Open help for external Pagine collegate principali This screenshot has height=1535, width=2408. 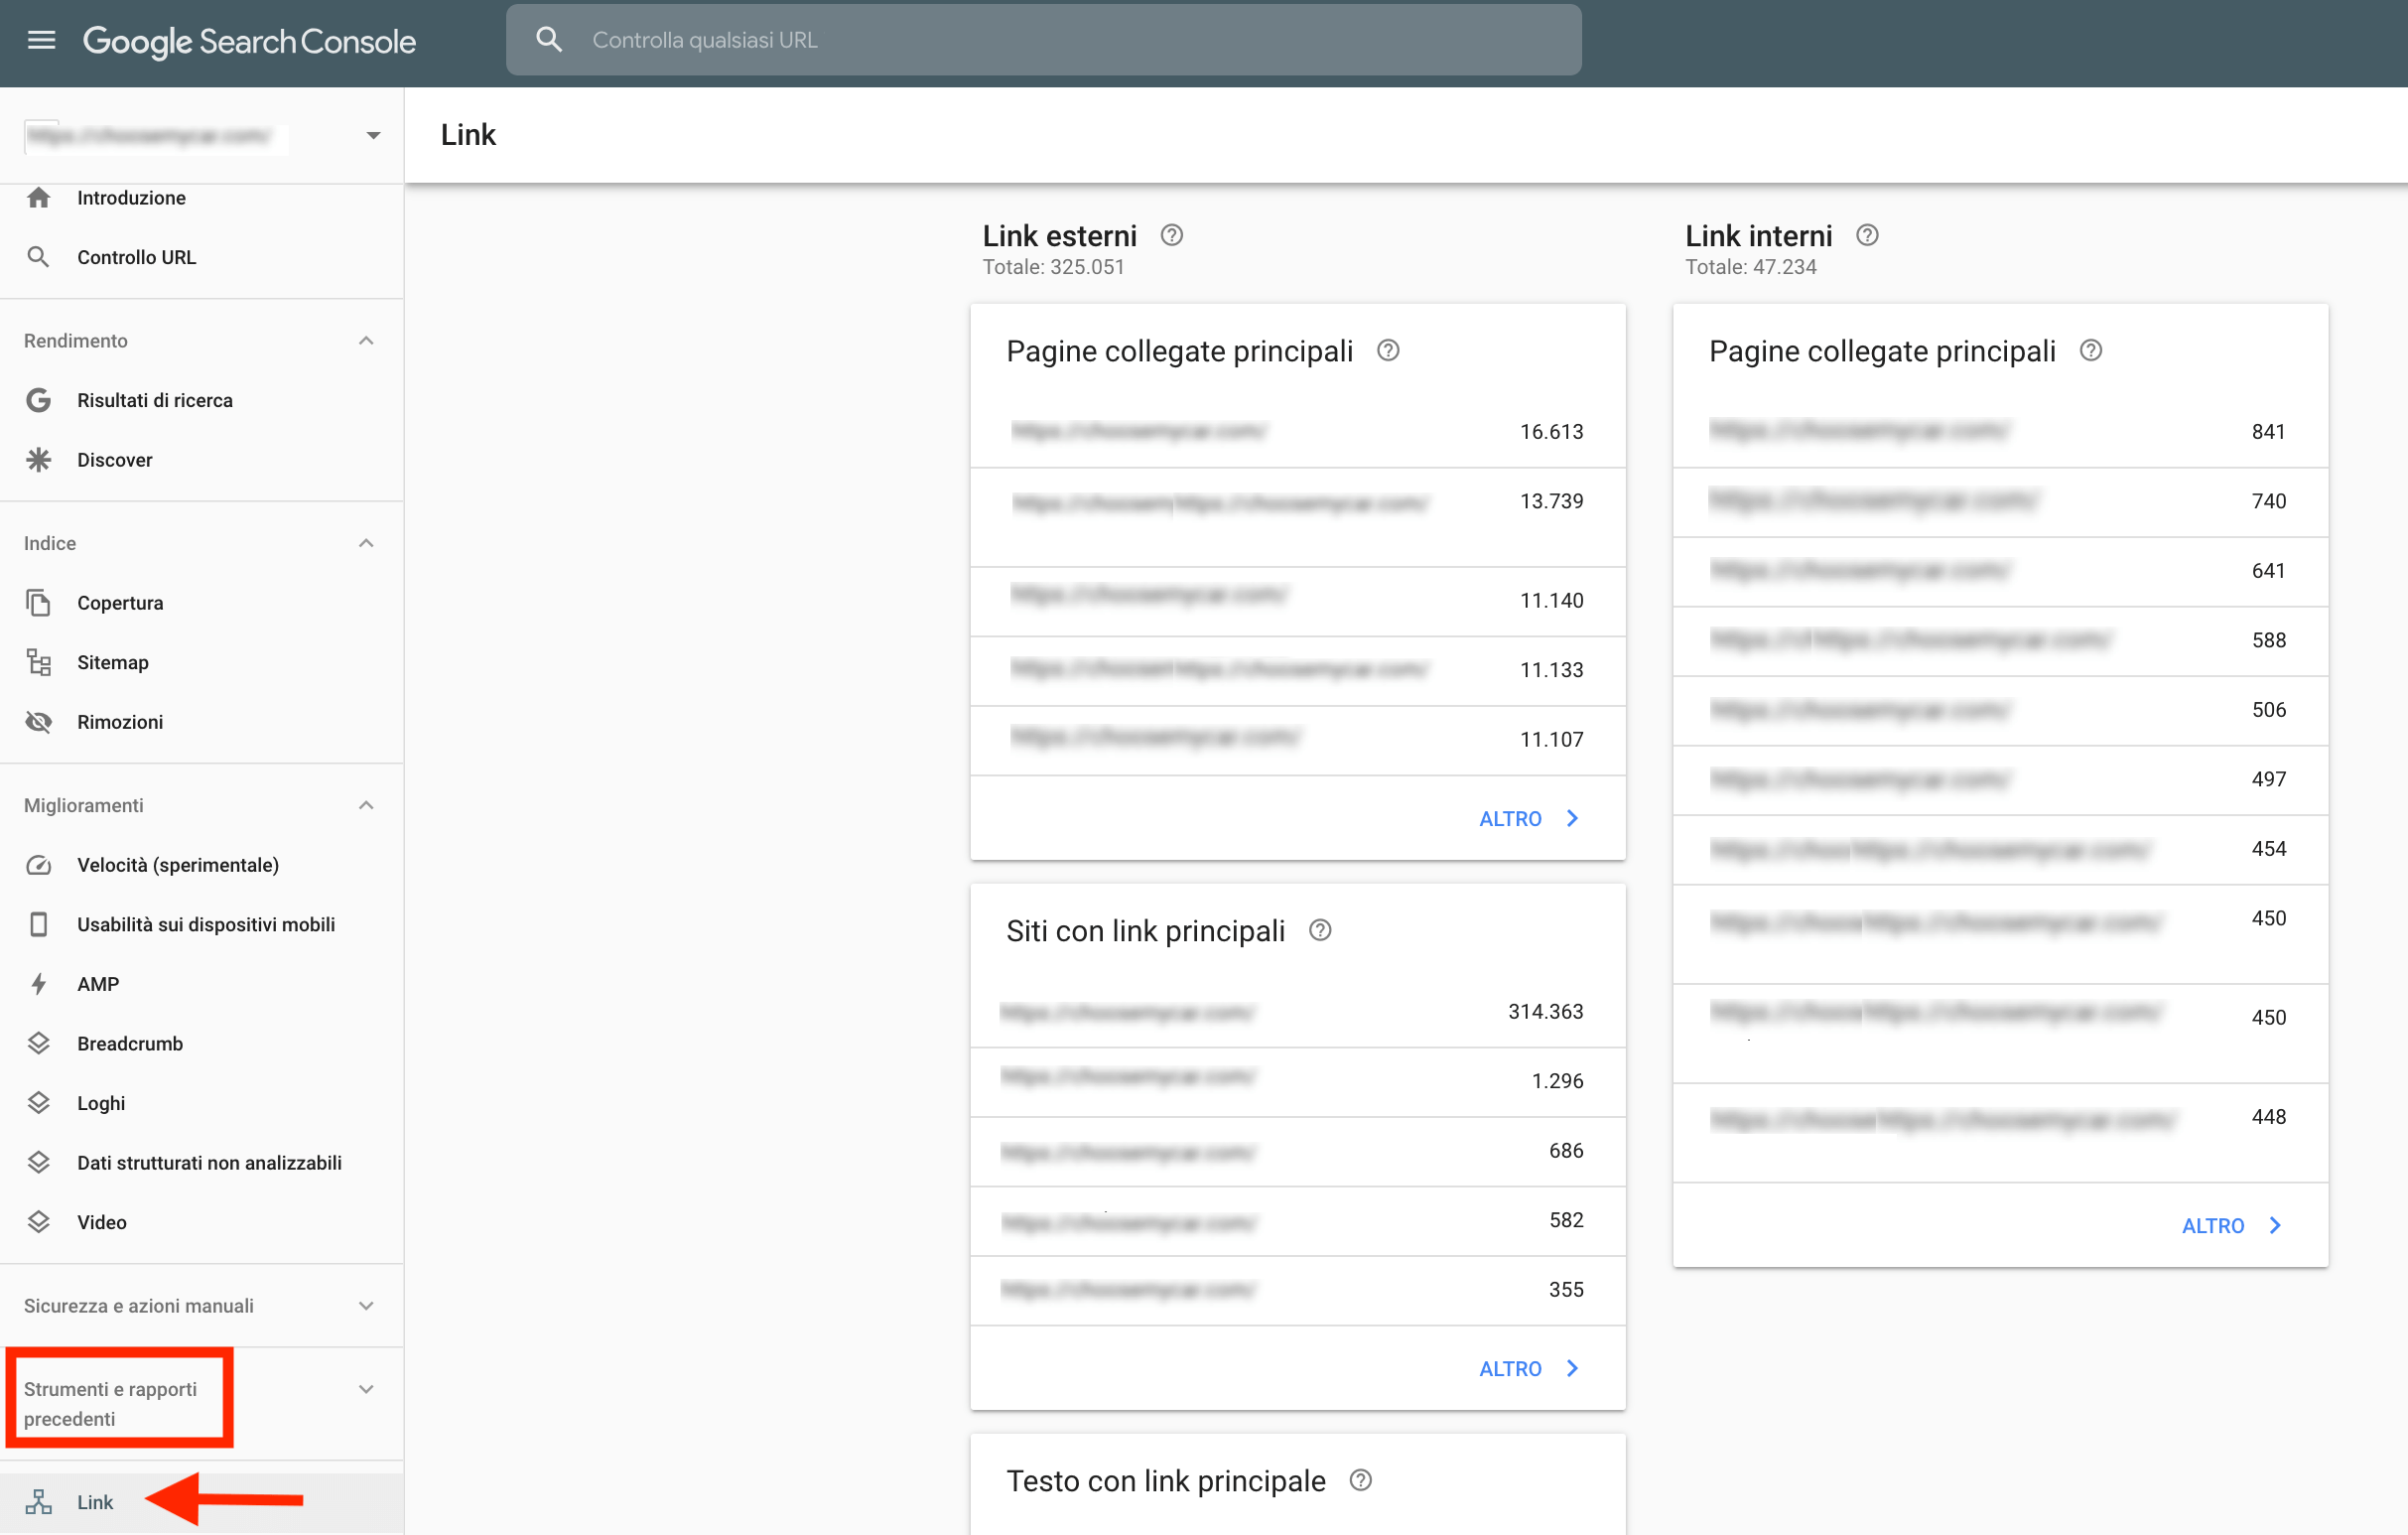1388,351
